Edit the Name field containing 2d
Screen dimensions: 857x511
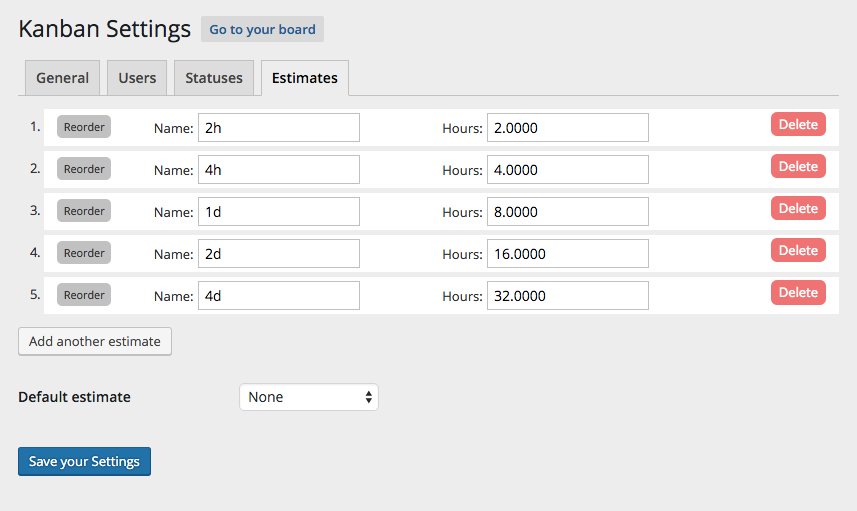point(279,254)
